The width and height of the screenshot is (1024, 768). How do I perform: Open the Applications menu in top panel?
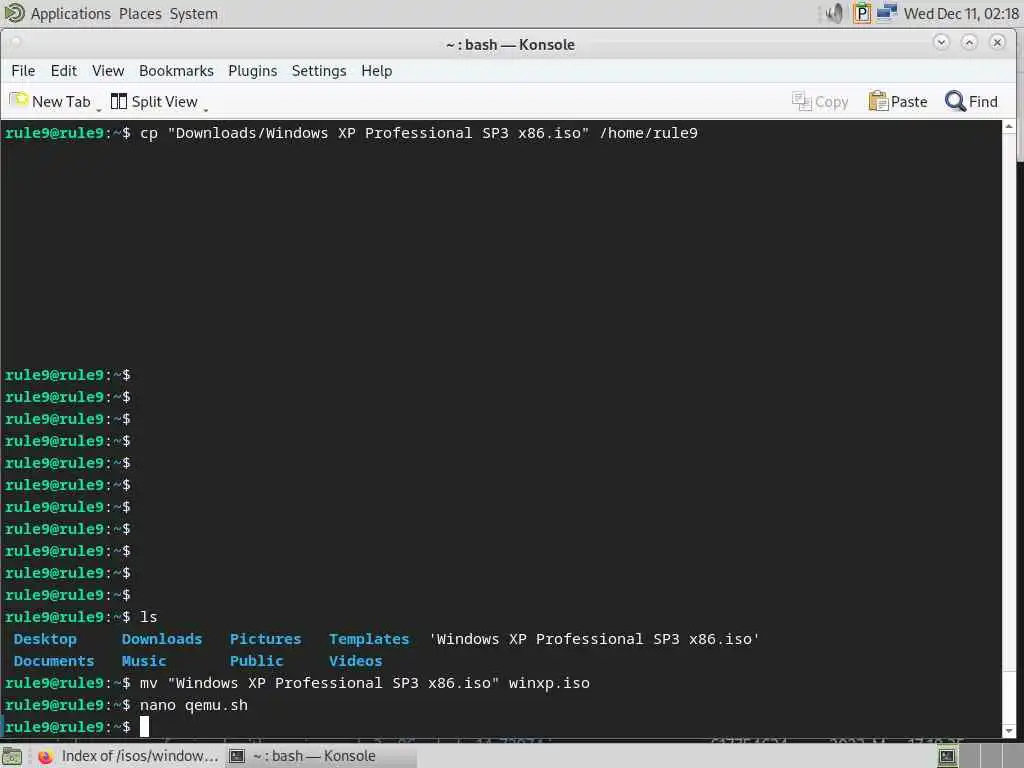(71, 14)
